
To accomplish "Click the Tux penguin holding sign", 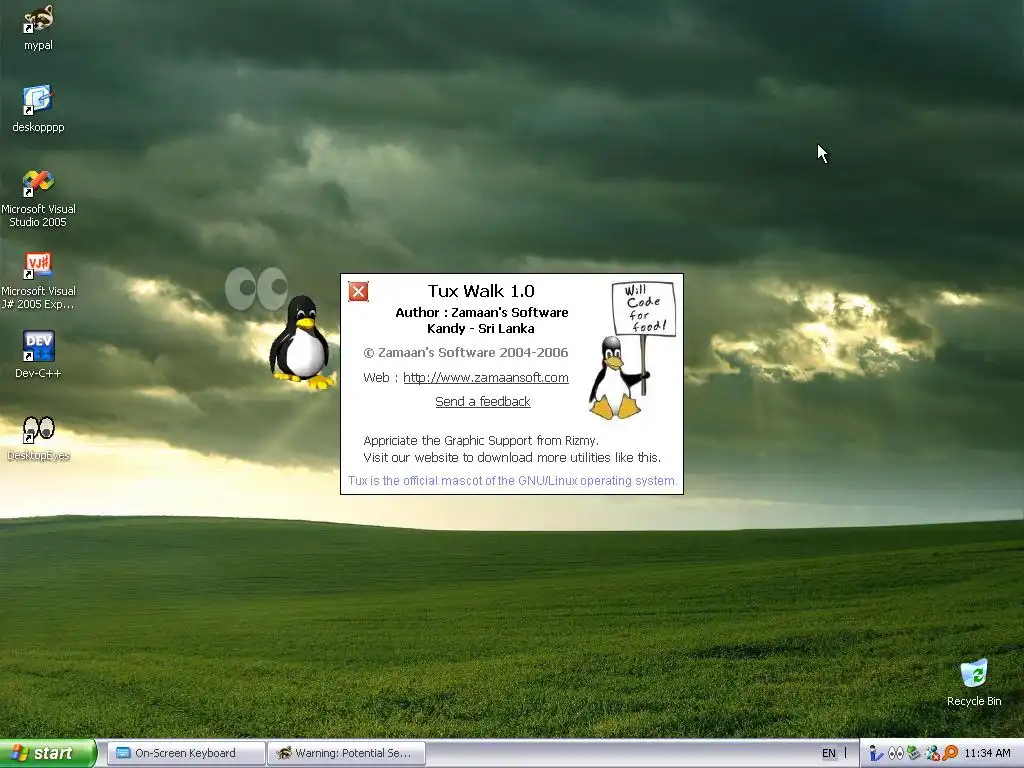I will tap(631, 351).
